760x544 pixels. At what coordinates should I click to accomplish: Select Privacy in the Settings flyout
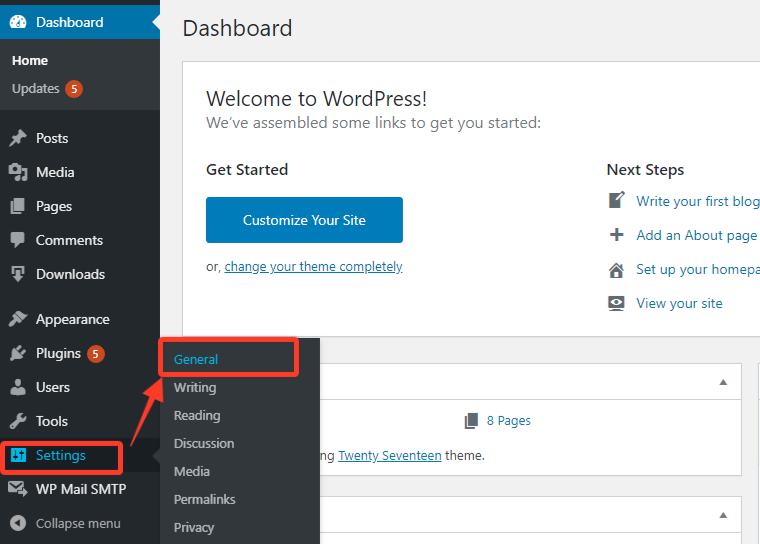coord(194,528)
